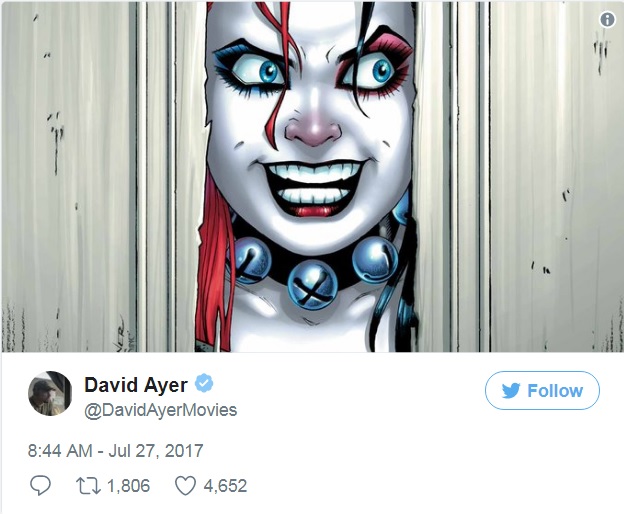Image resolution: width=624 pixels, height=514 pixels.
Task: Click the Jul 27, 2017 date
Action: click(x=156, y=451)
